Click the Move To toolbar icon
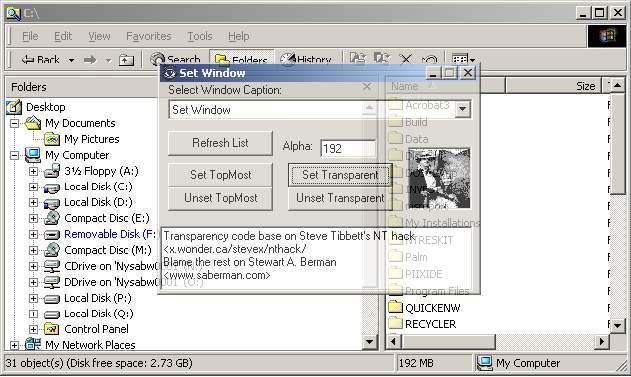 357,59
